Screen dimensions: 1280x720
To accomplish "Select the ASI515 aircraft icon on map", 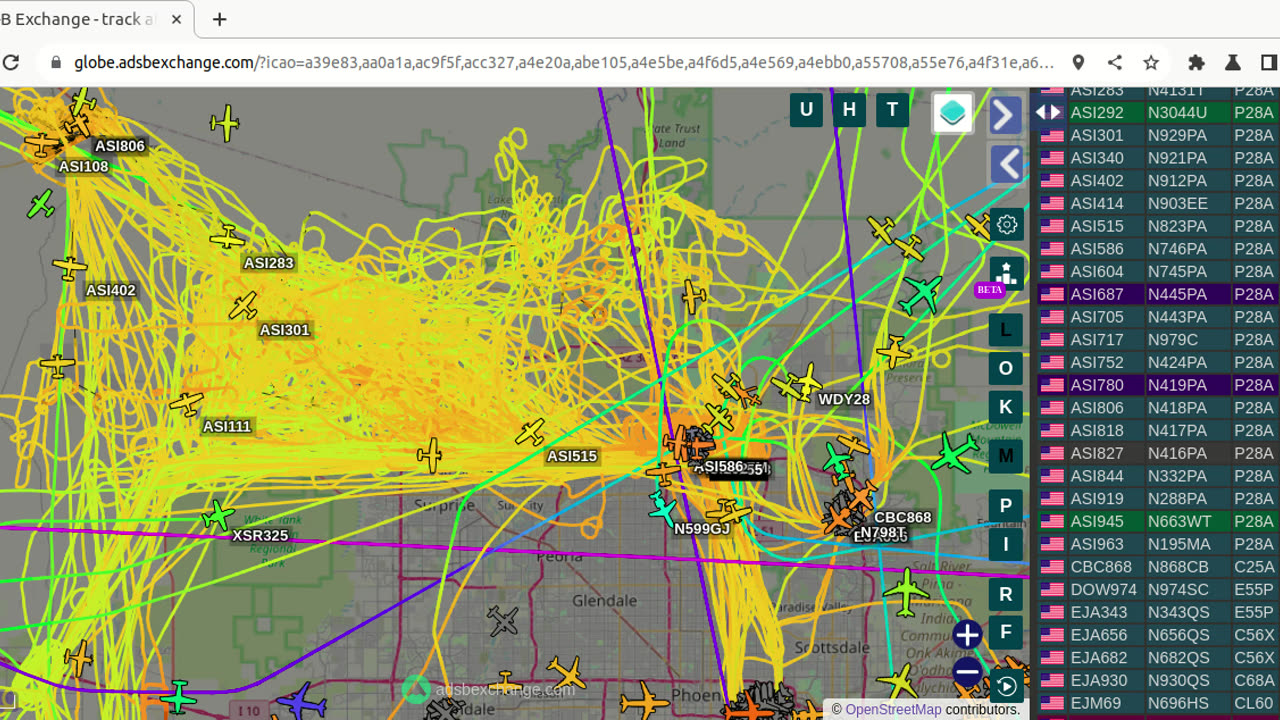I will 531,432.
